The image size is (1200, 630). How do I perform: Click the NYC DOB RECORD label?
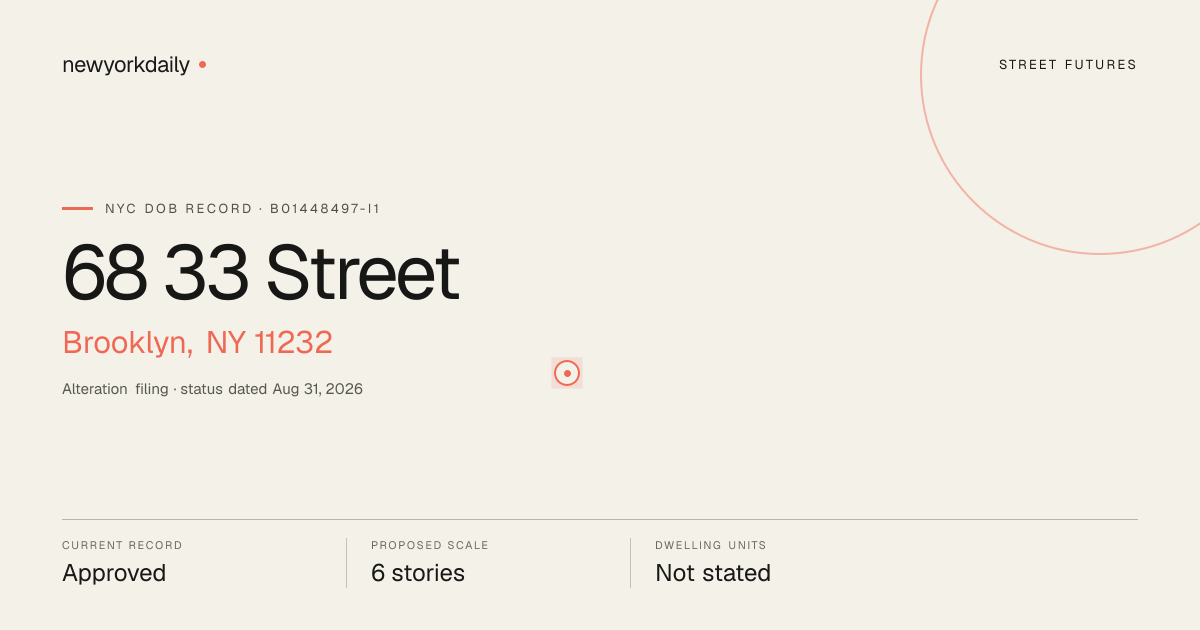pos(179,209)
